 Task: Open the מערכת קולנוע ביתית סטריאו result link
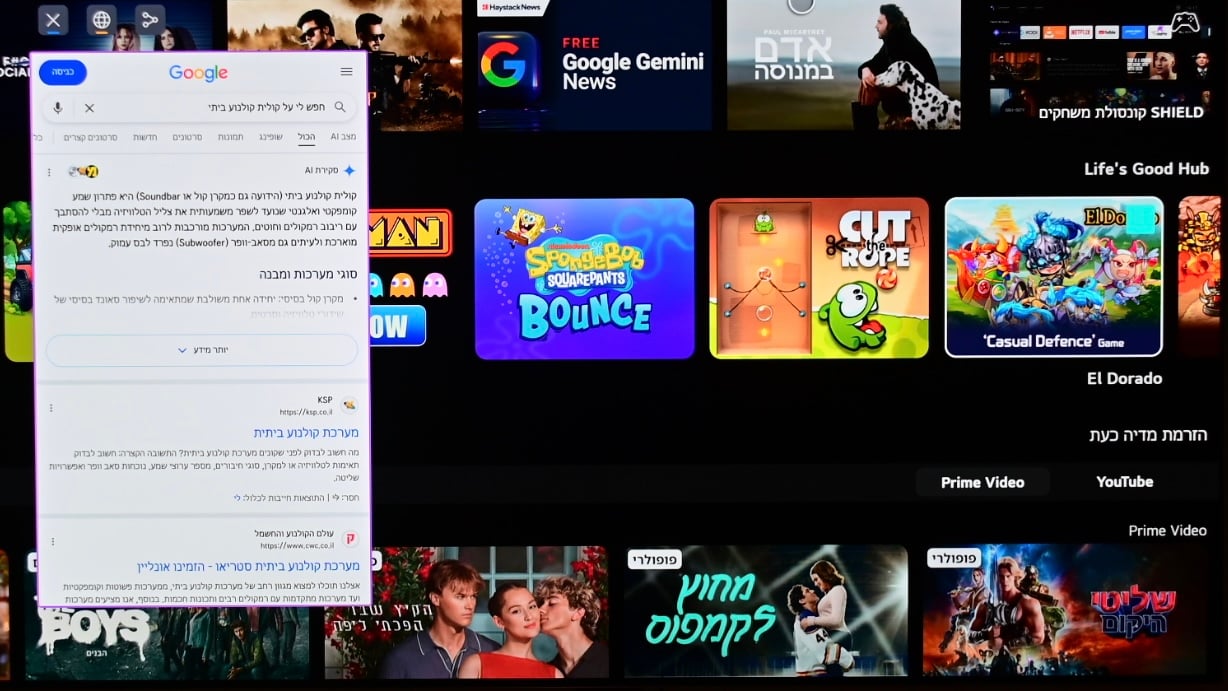pyautogui.click(x=248, y=566)
